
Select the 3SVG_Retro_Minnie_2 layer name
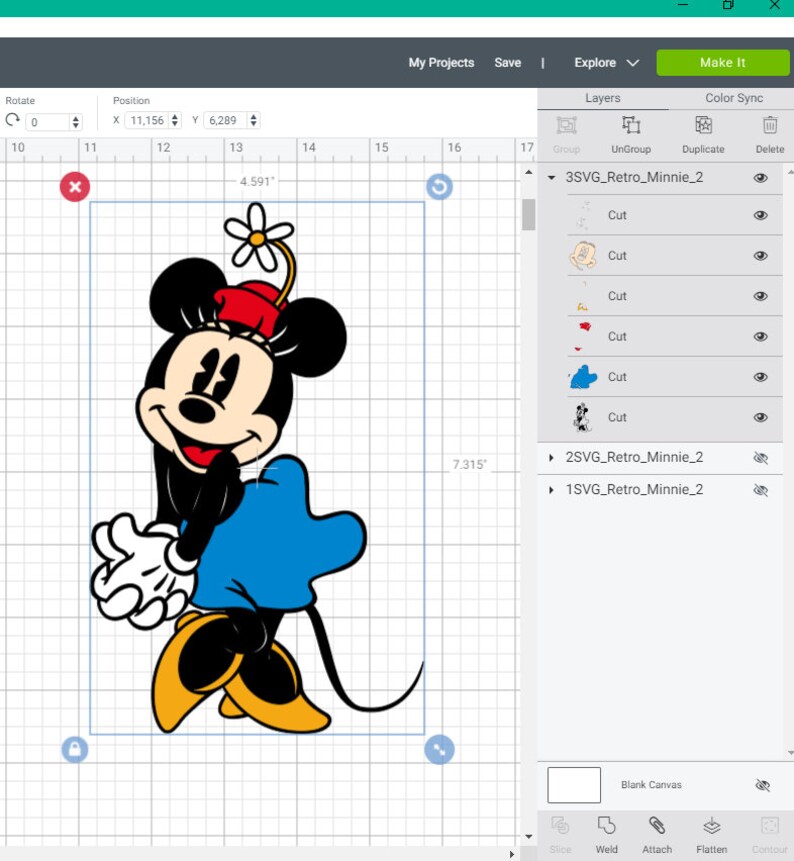634,177
